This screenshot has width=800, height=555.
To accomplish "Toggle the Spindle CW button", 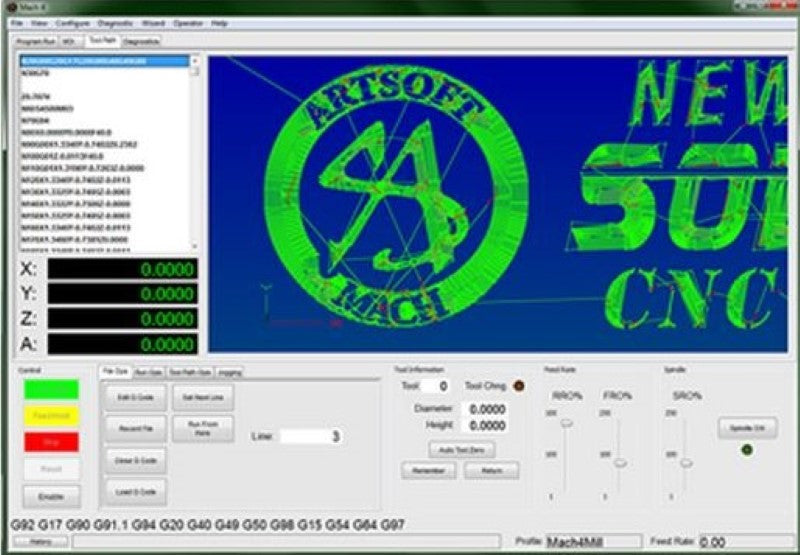I will [x=746, y=427].
